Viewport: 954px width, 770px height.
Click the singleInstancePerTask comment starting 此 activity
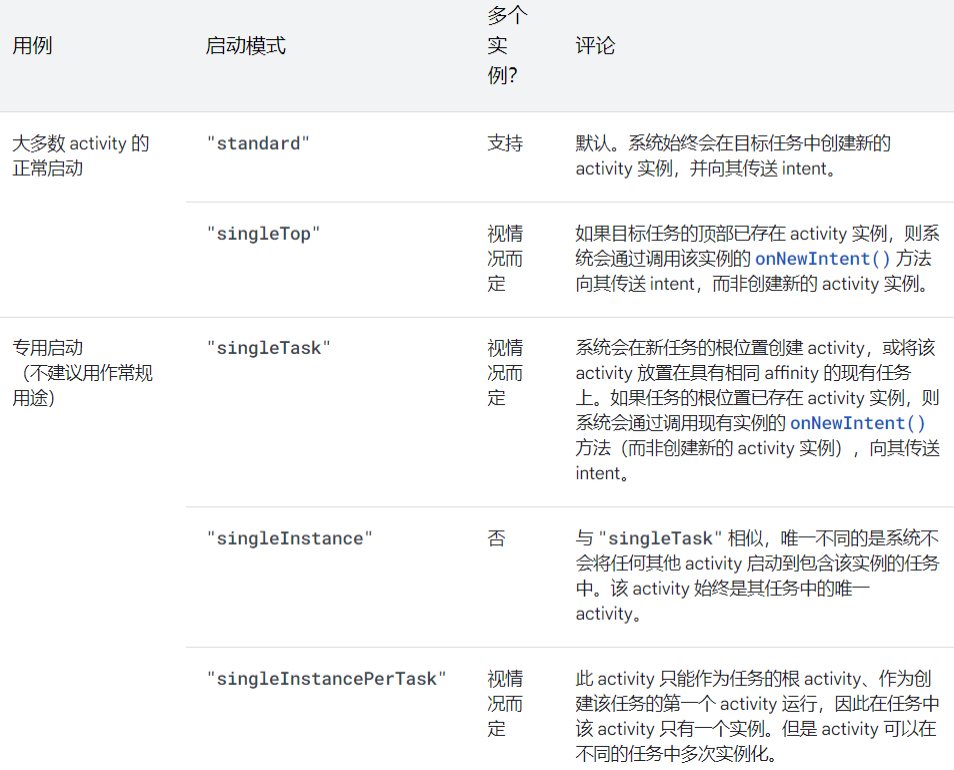coord(757,716)
